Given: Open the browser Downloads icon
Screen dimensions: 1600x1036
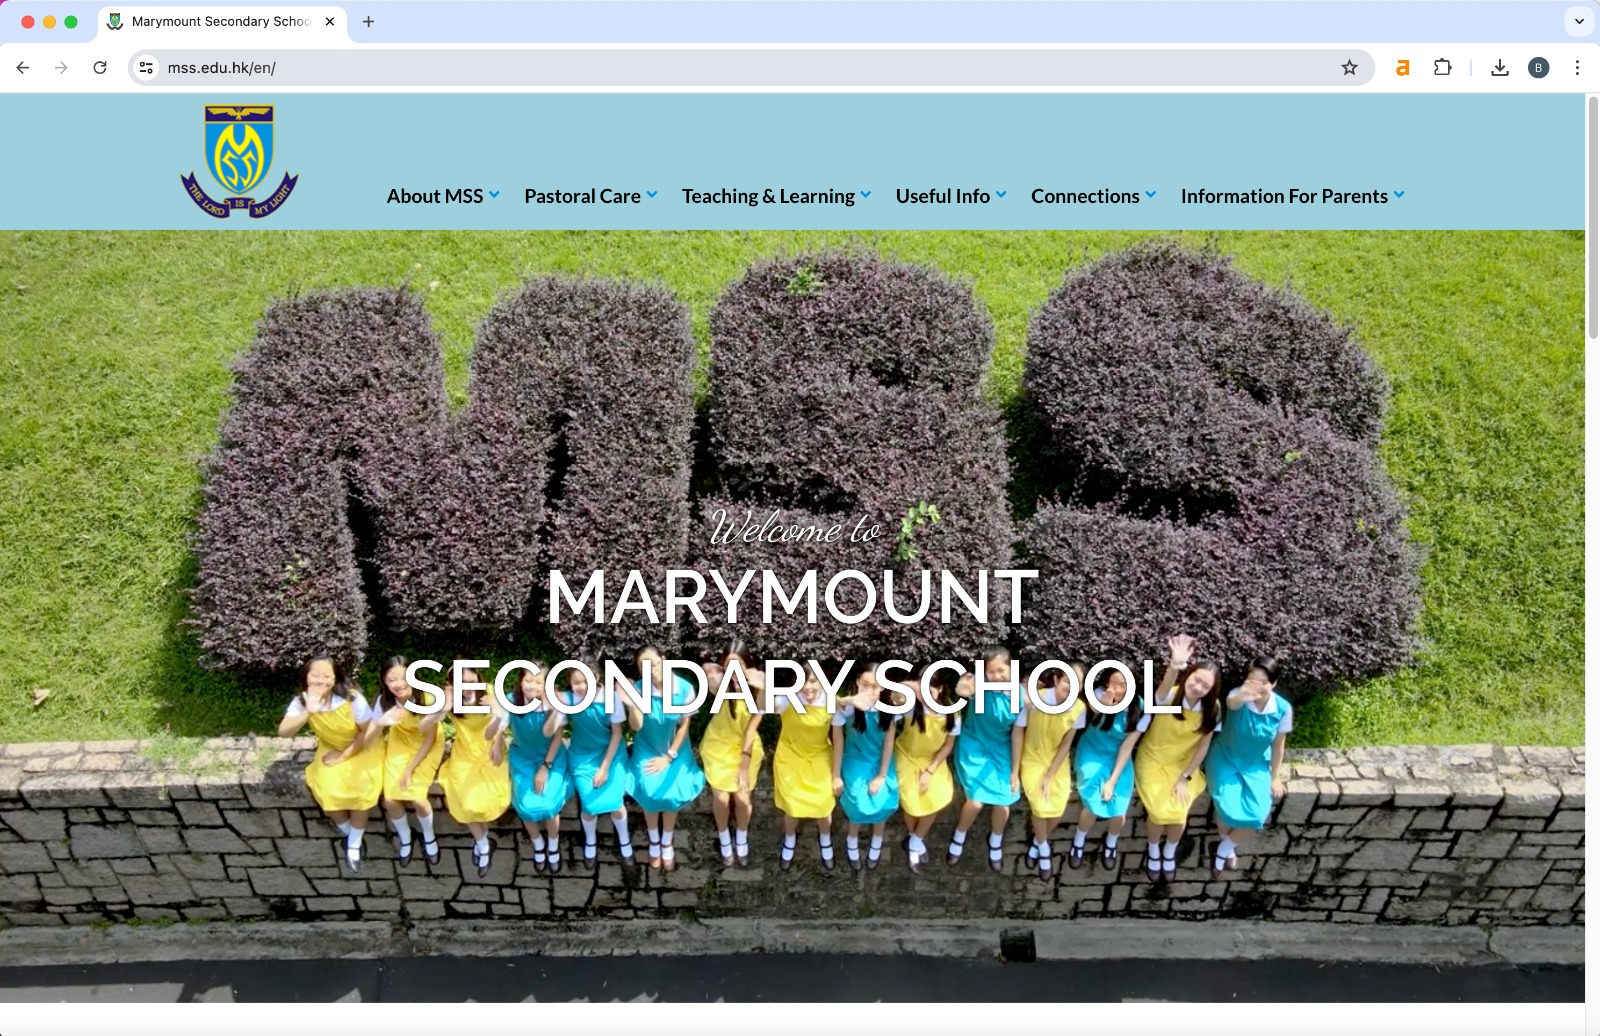Looking at the screenshot, I should click(1499, 68).
